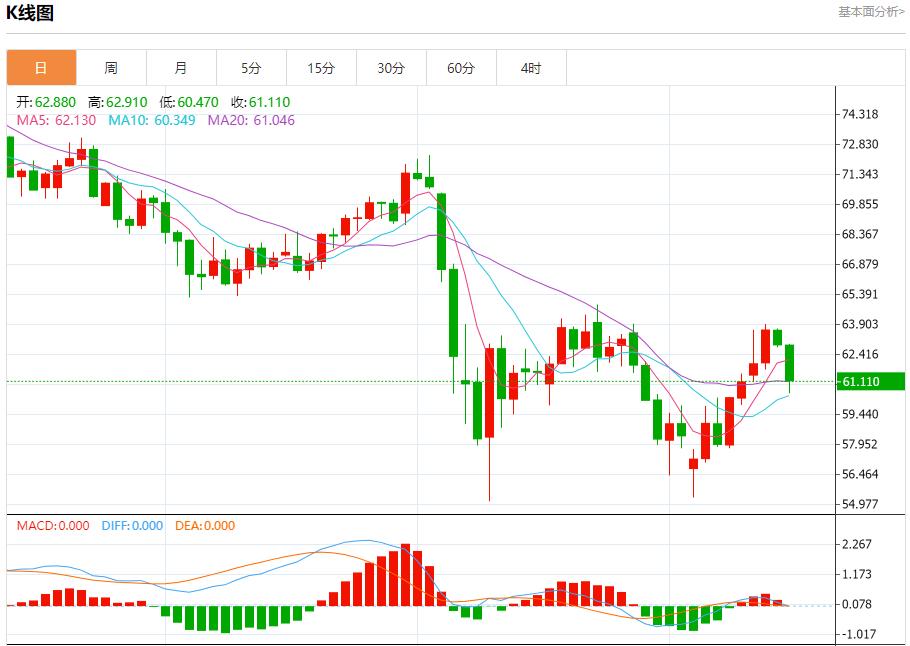Switch to the 60分 chart tab
The image size is (910, 646).
(461, 68)
